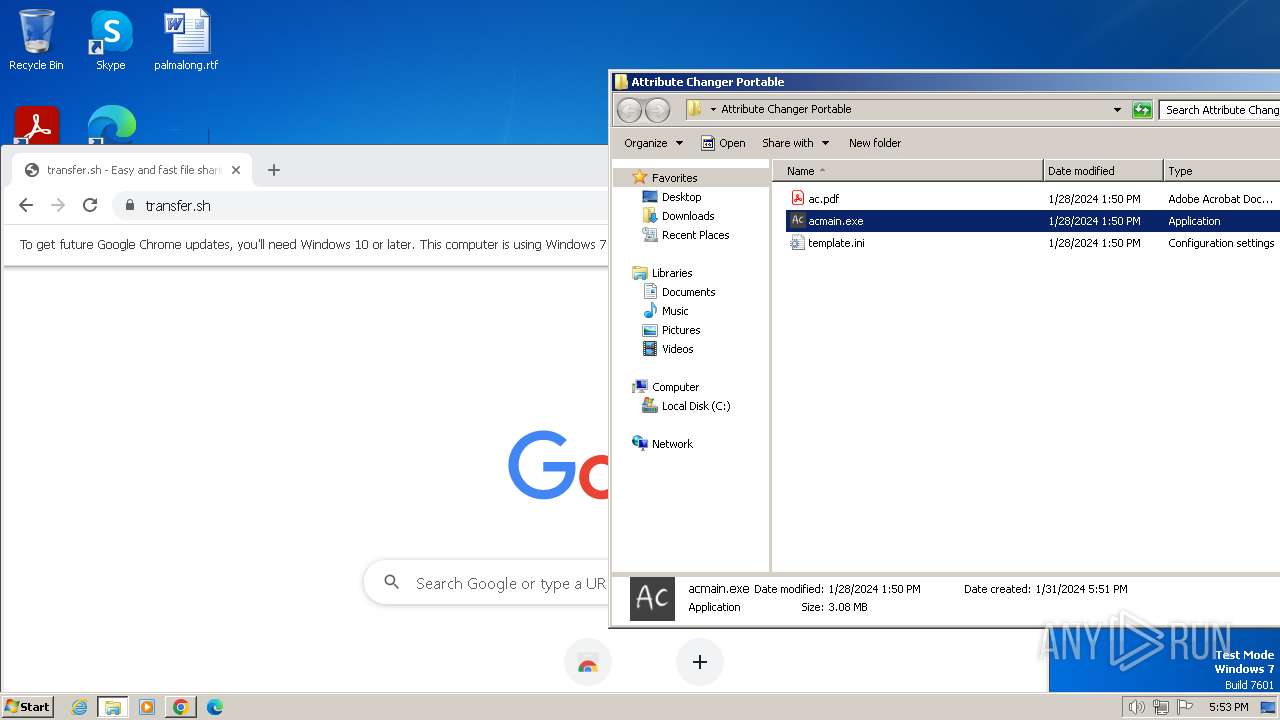Open Videos library
Screen dimensions: 1280x720
pos(677,349)
